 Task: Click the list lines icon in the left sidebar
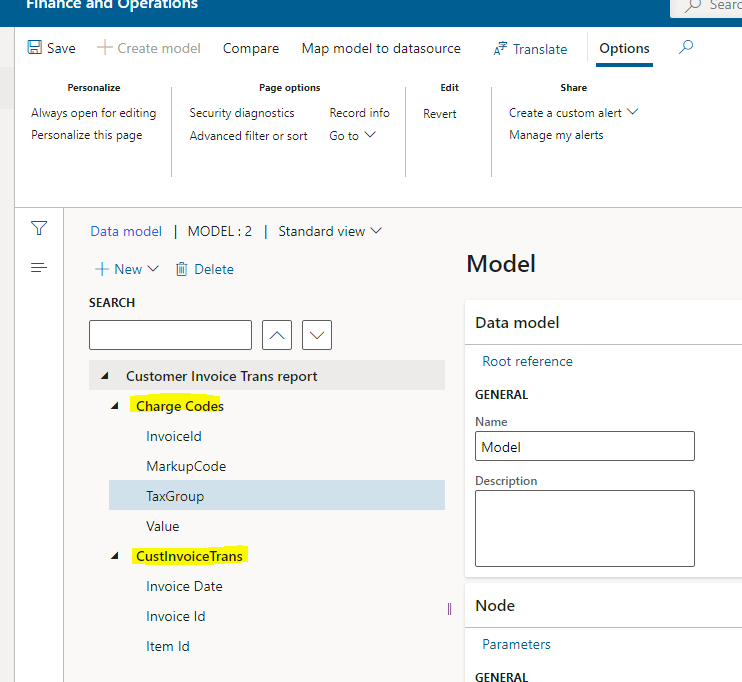pyautogui.click(x=39, y=267)
